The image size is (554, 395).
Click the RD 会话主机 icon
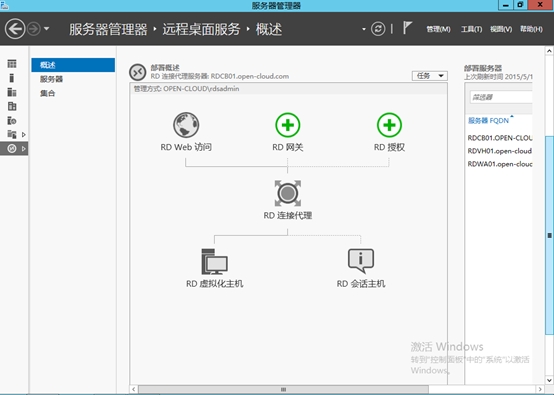361,261
